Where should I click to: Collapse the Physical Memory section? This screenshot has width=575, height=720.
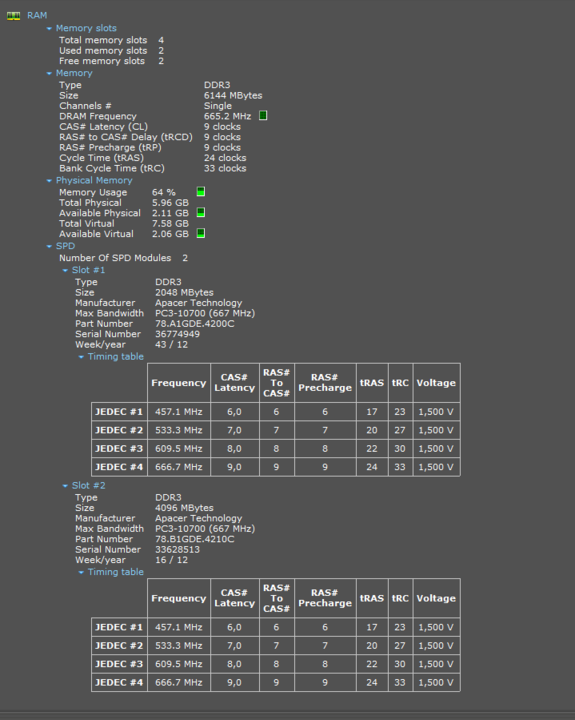[49, 181]
